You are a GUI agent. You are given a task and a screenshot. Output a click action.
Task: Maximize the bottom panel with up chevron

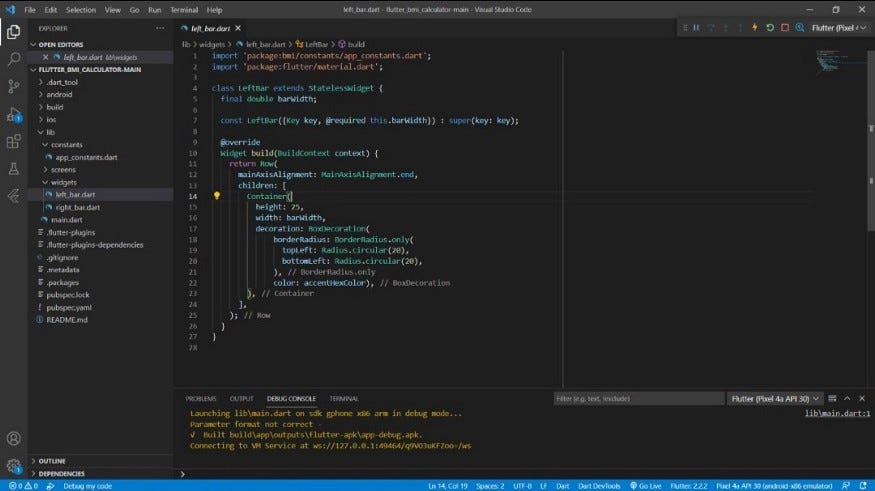click(x=847, y=398)
